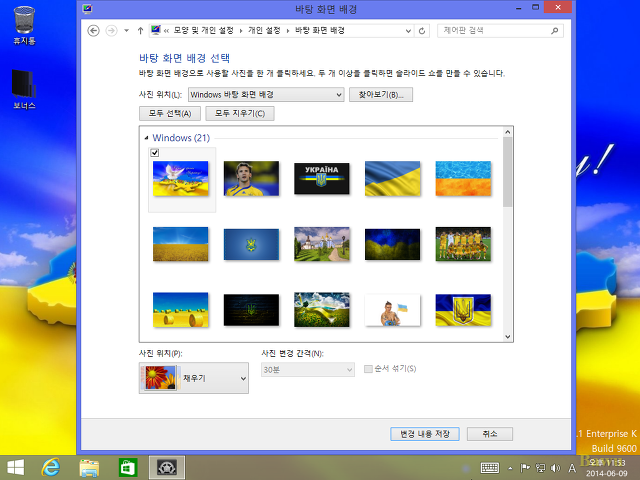This screenshot has width=640, height=480.
Task: Toggle 순서 섞기(S) shuffle checkbox
Action: tap(368, 369)
